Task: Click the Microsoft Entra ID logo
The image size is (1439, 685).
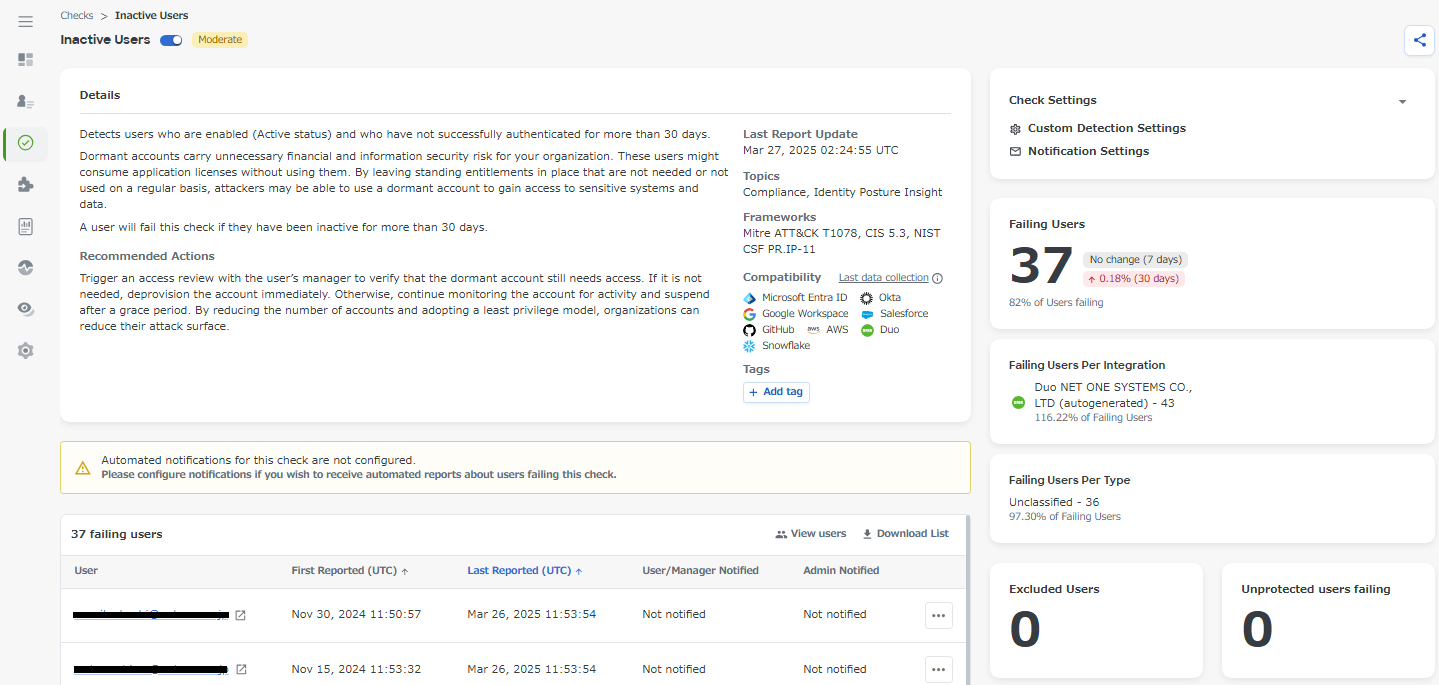Action: tap(750, 298)
